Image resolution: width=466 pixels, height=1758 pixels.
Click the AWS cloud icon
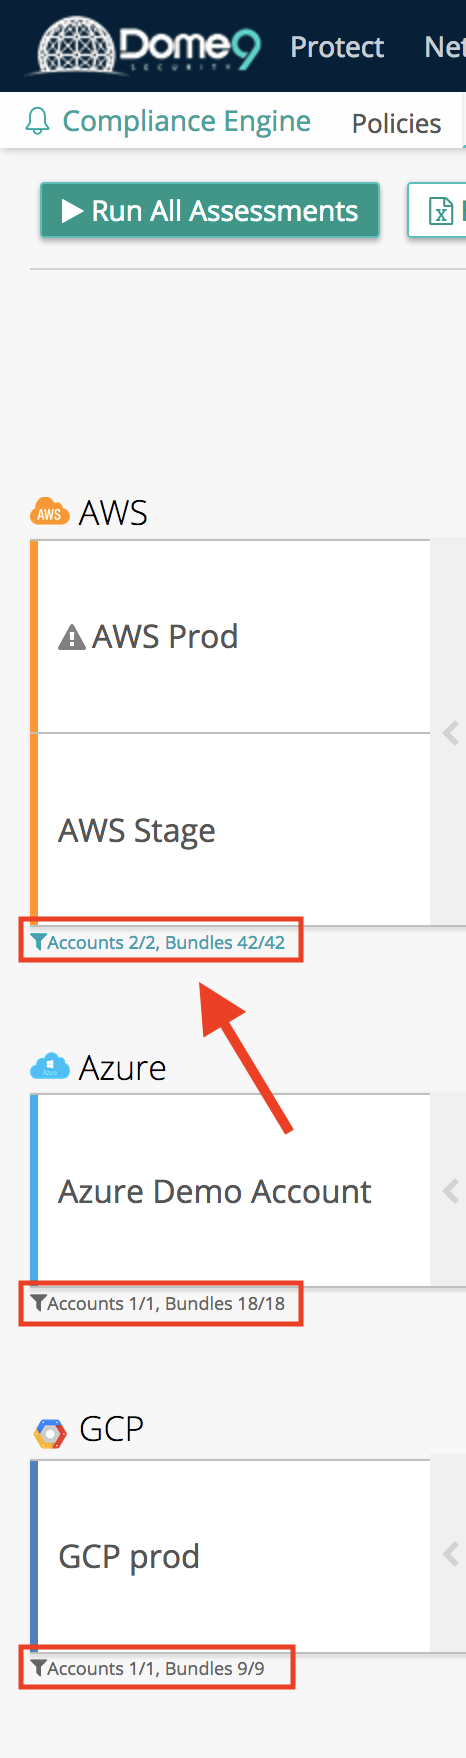click(x=49, y=512)
